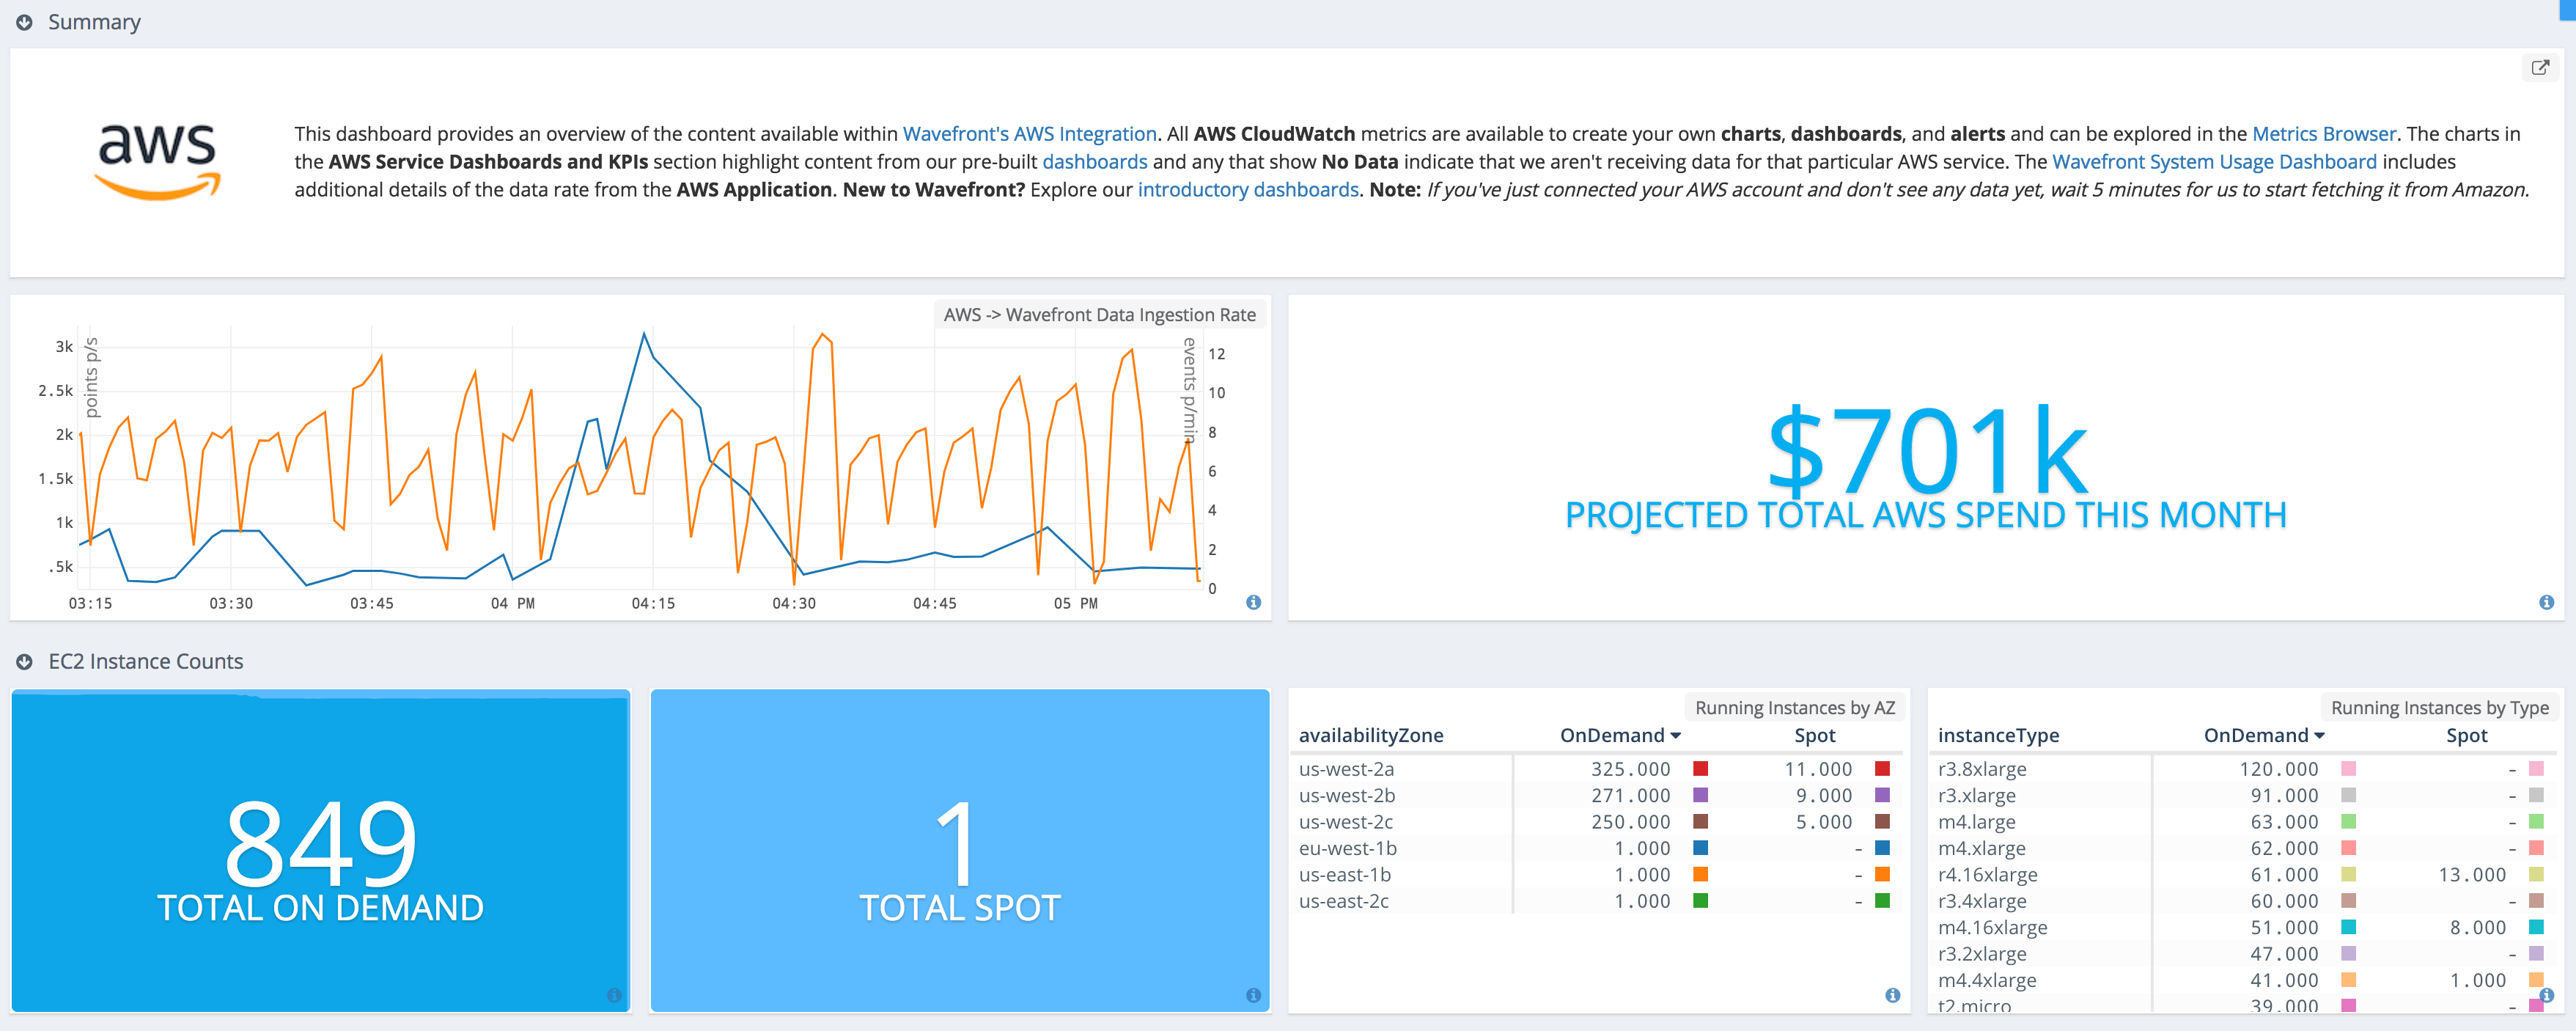Click green OnDemand swatch for us-east-2c
2576x1031 pixels.
[1700, 901]
